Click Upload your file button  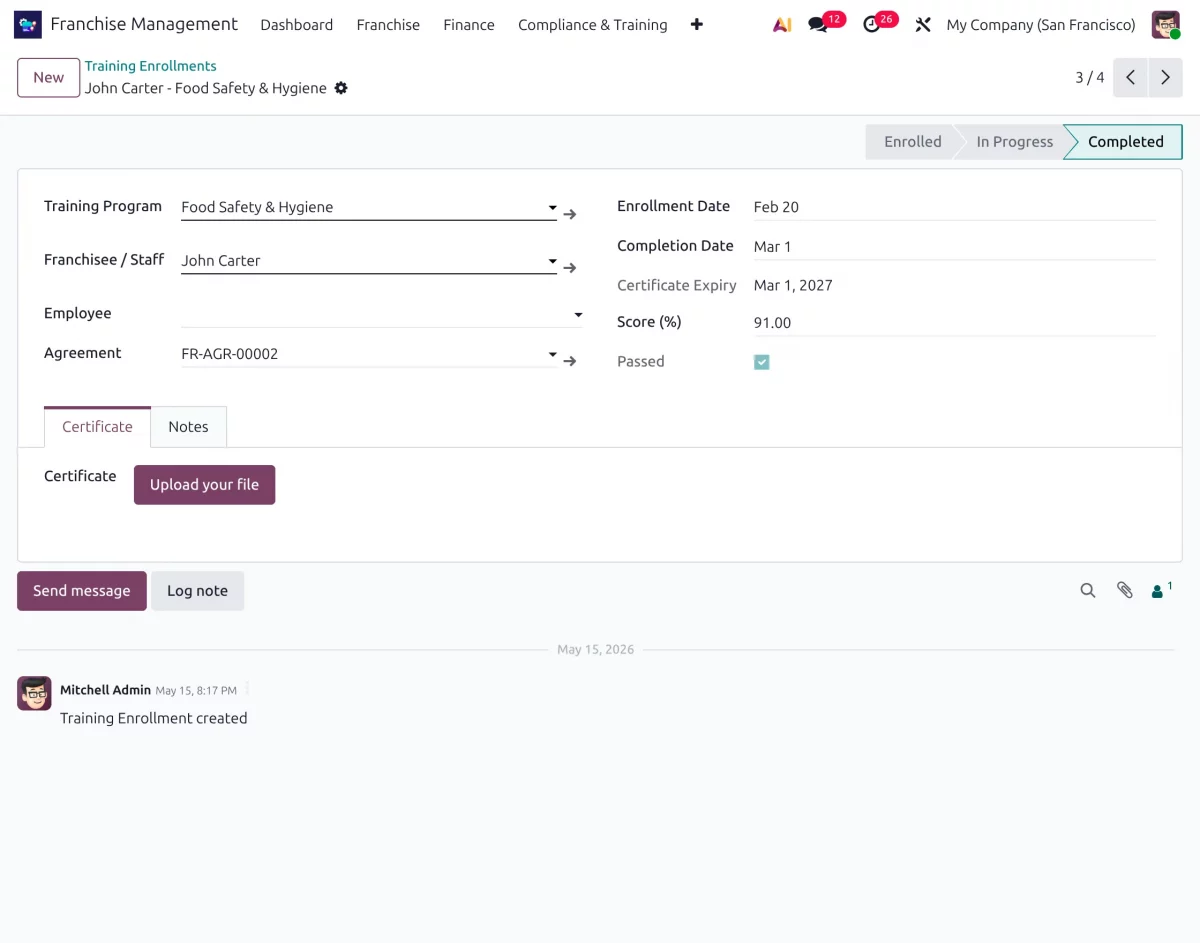tap(204, 485)
